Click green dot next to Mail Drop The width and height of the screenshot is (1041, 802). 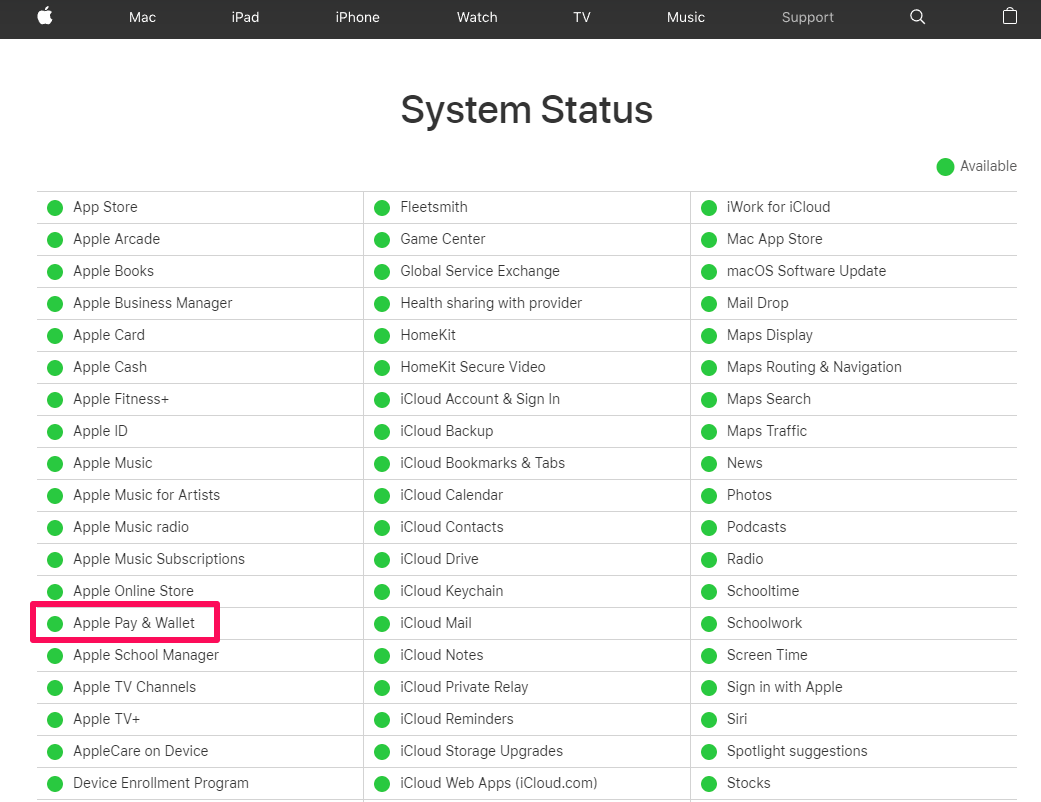pyautogui.click(x=709, y=304)
